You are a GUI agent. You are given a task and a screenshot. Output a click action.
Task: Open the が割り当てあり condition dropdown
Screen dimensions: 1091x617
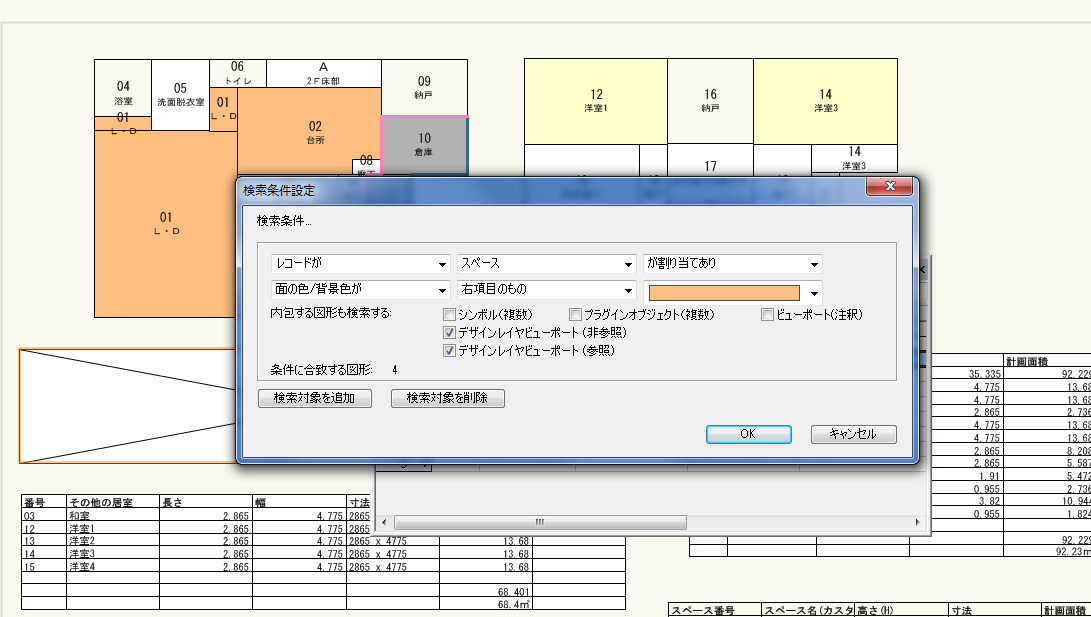click(x=733, y=265)
